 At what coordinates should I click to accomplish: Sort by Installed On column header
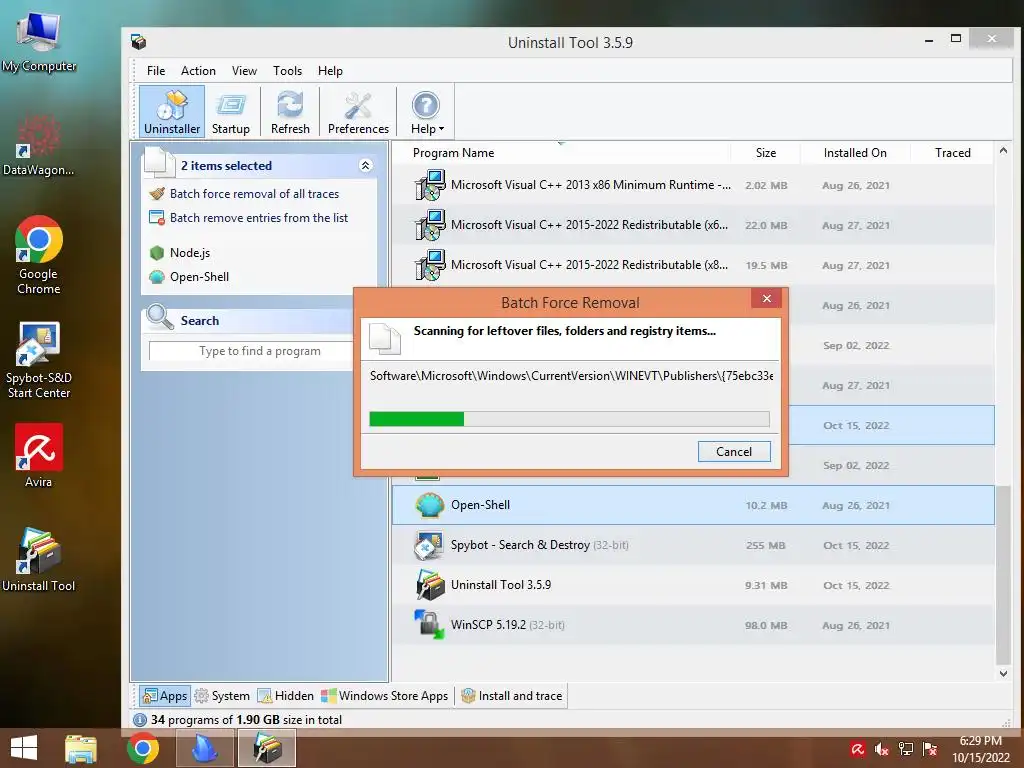(x=855, y=153)
